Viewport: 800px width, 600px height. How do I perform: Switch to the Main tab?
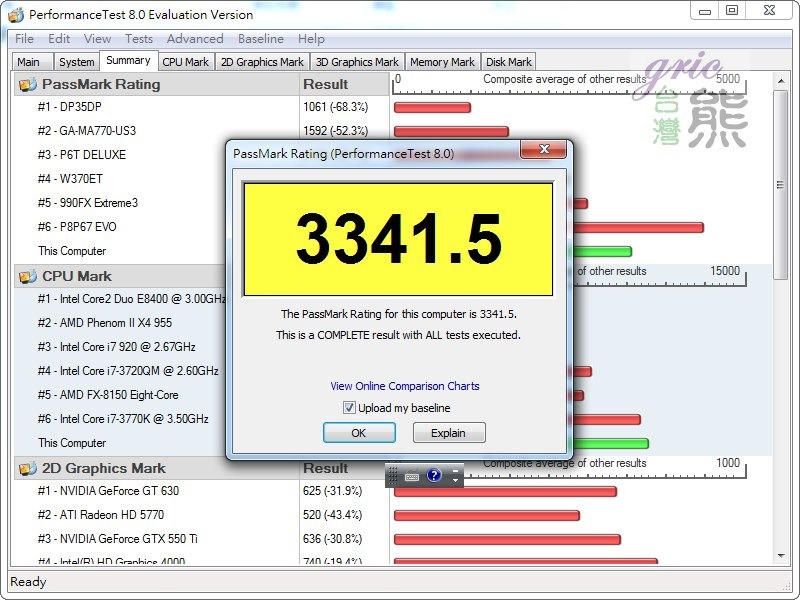pyautogui.click(x=31, y=62)
